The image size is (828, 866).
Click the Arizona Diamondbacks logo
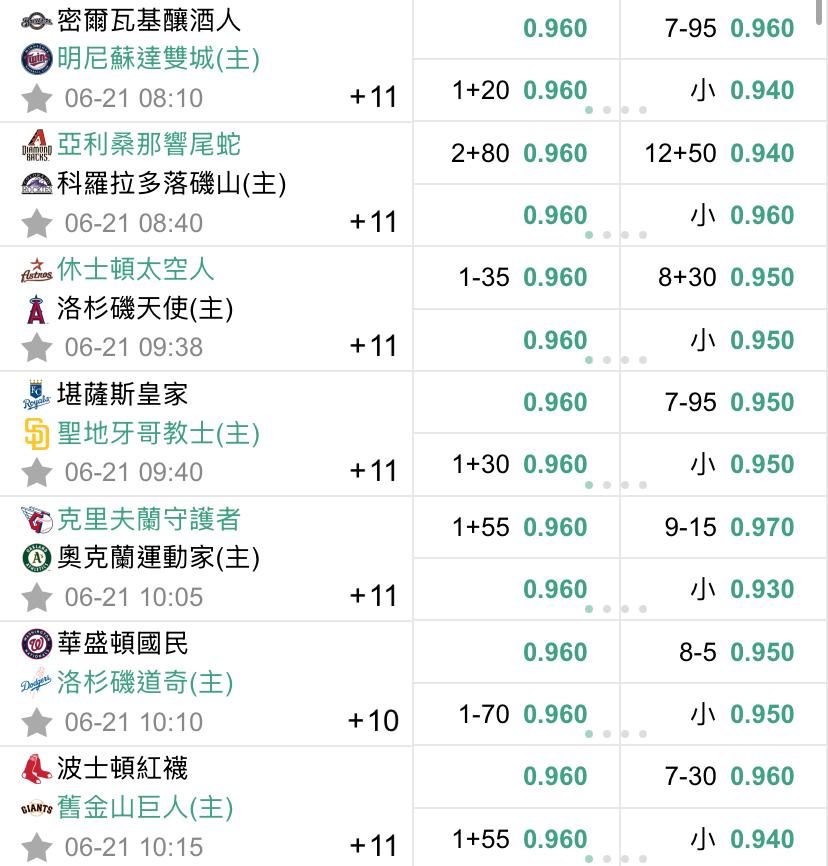[x=36, y=145]
